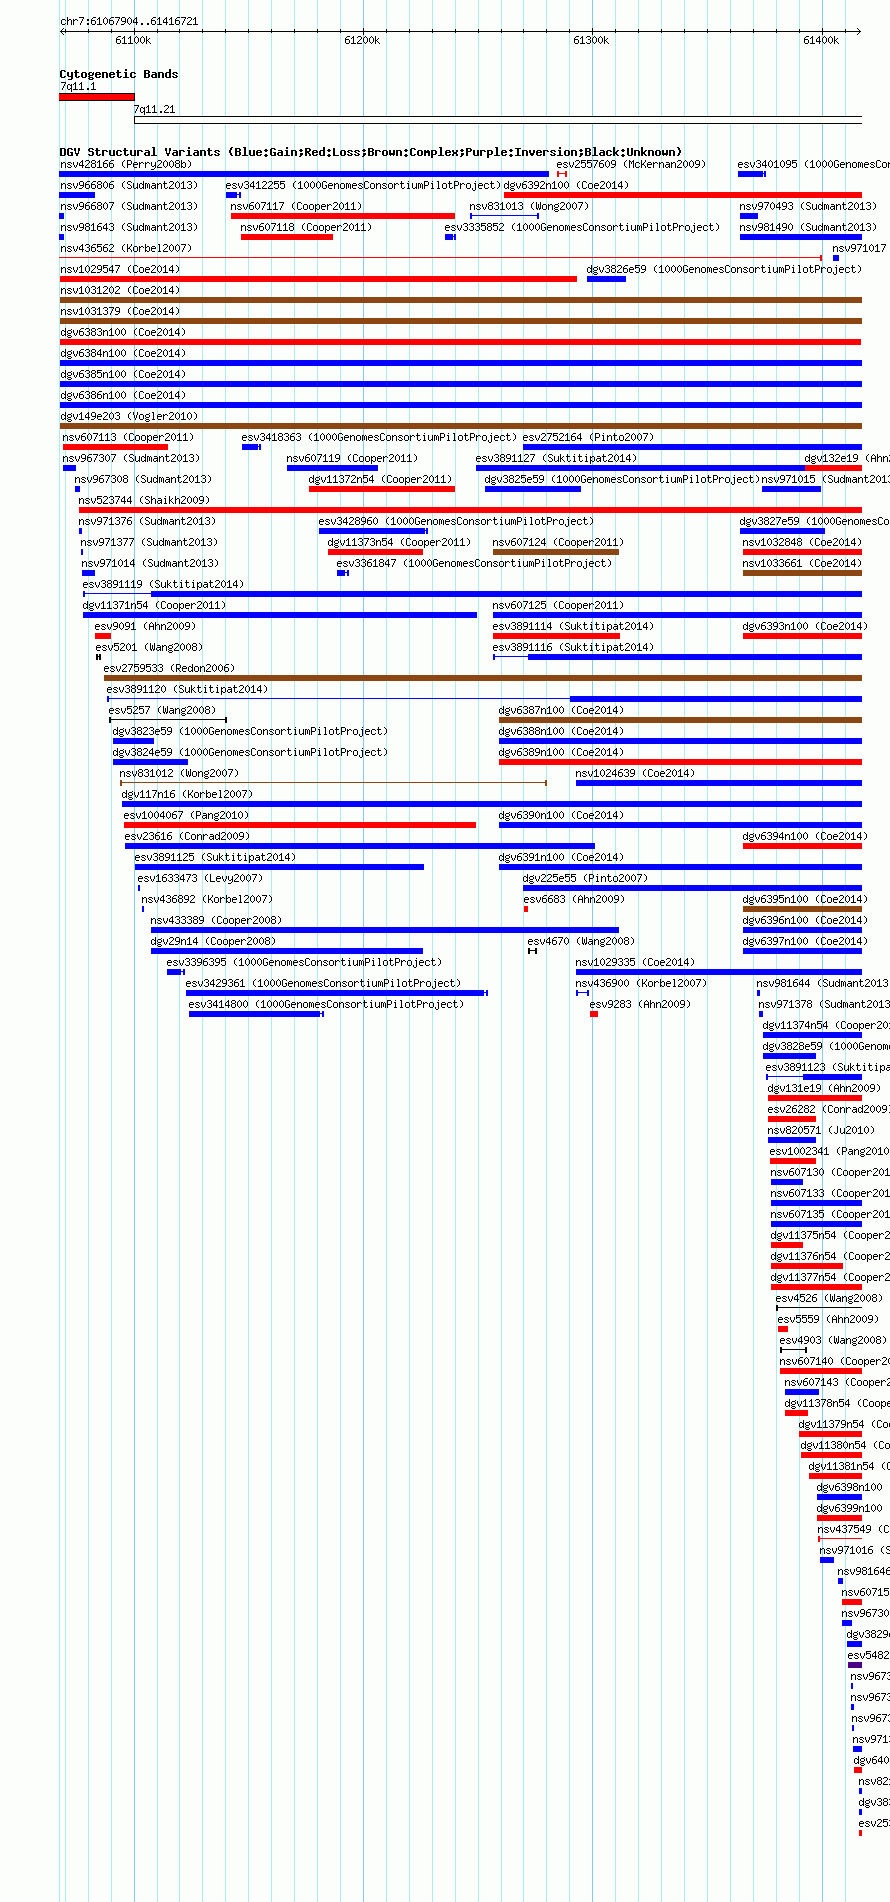Click the nsv607125 (Cooper2011) label
This screenshot has height=1902, width=890.
click(x=558, y=605)
